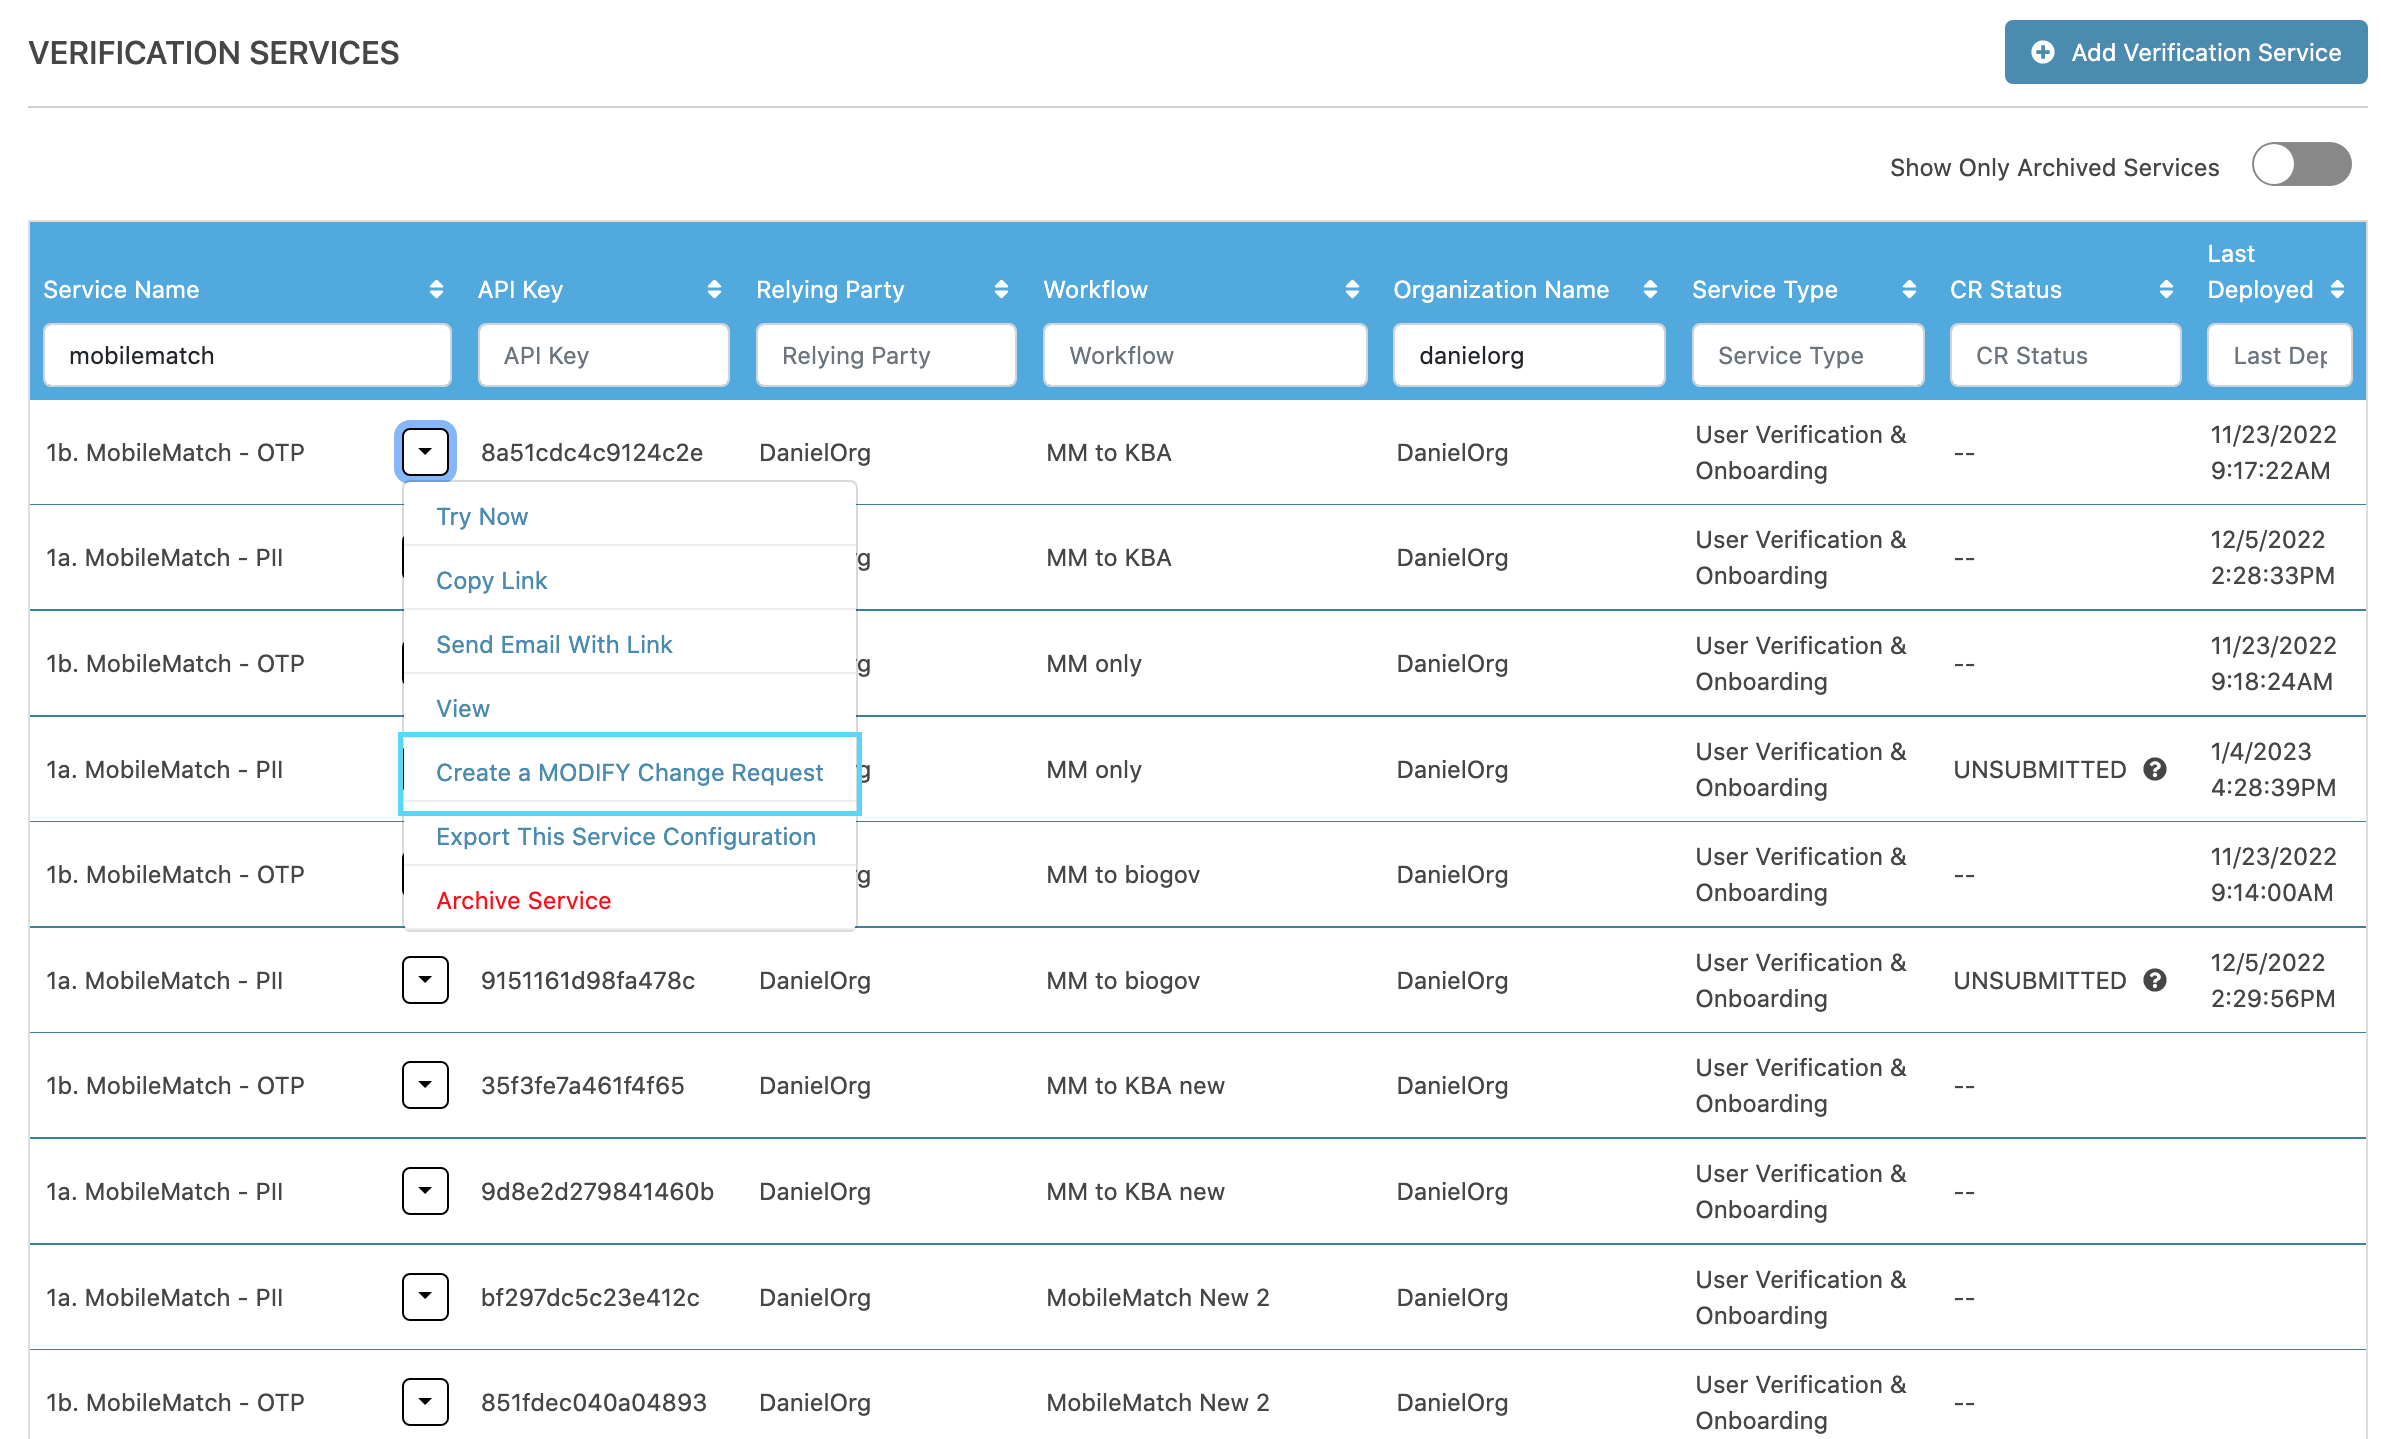Sort by Organization Name column icon

coord(1650,290)
